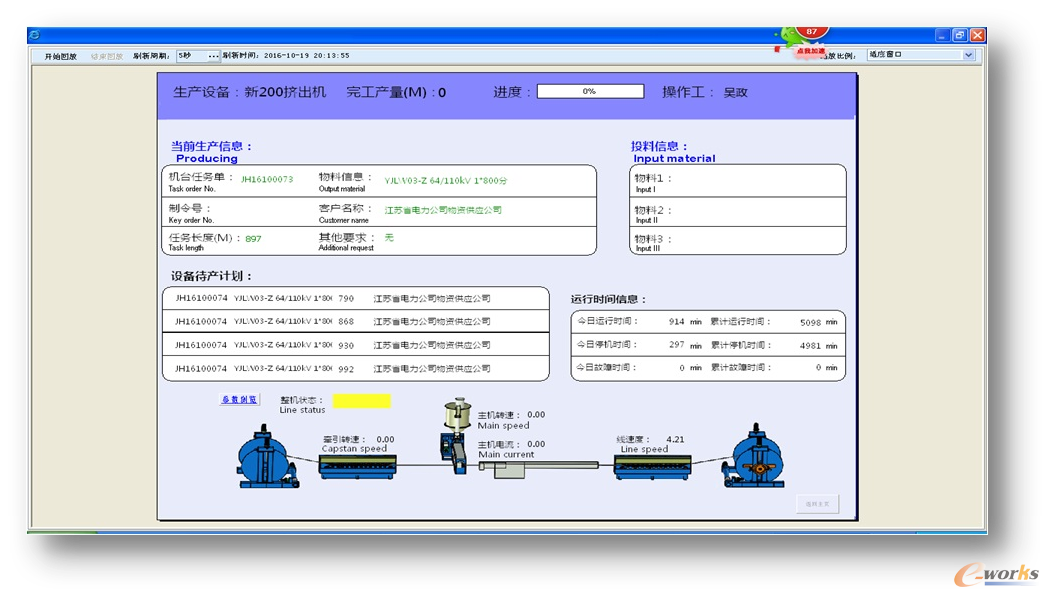The width and height of the screenshot is (1049, 597).
Task: Minimize the window using the title bar button
Action: 943,35
